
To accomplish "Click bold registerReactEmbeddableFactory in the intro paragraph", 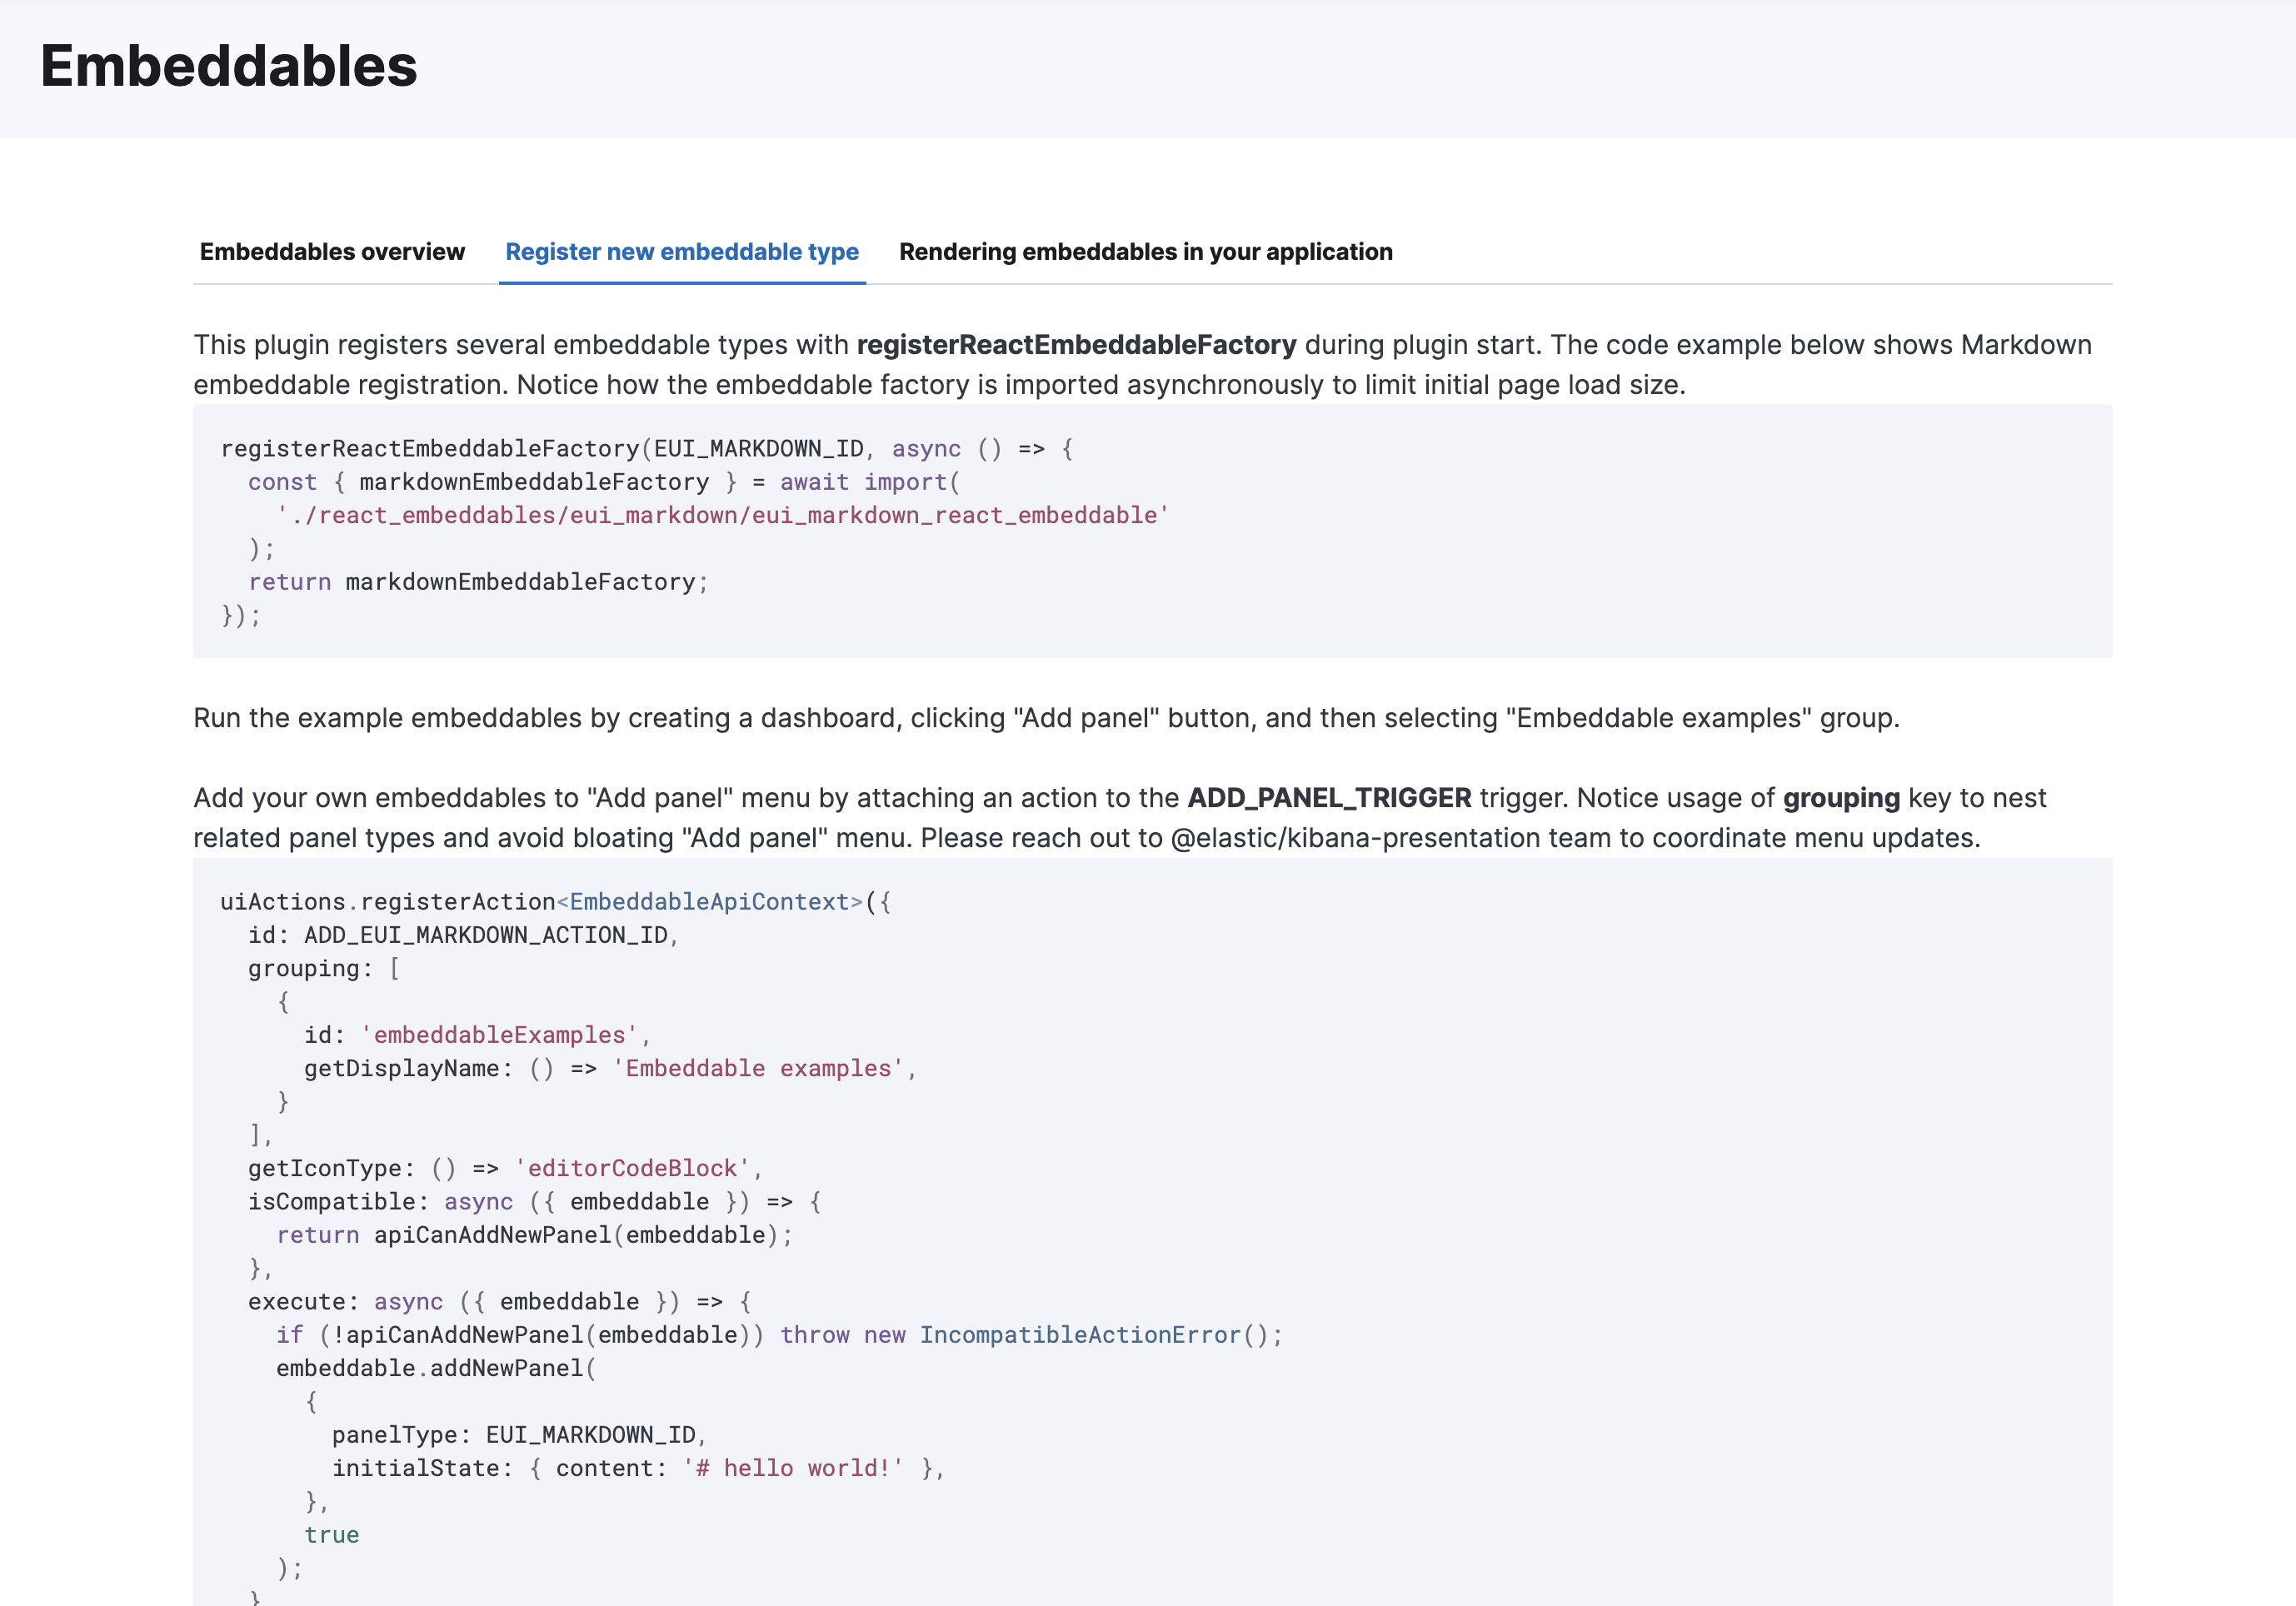I will (x=1076, y=345).
